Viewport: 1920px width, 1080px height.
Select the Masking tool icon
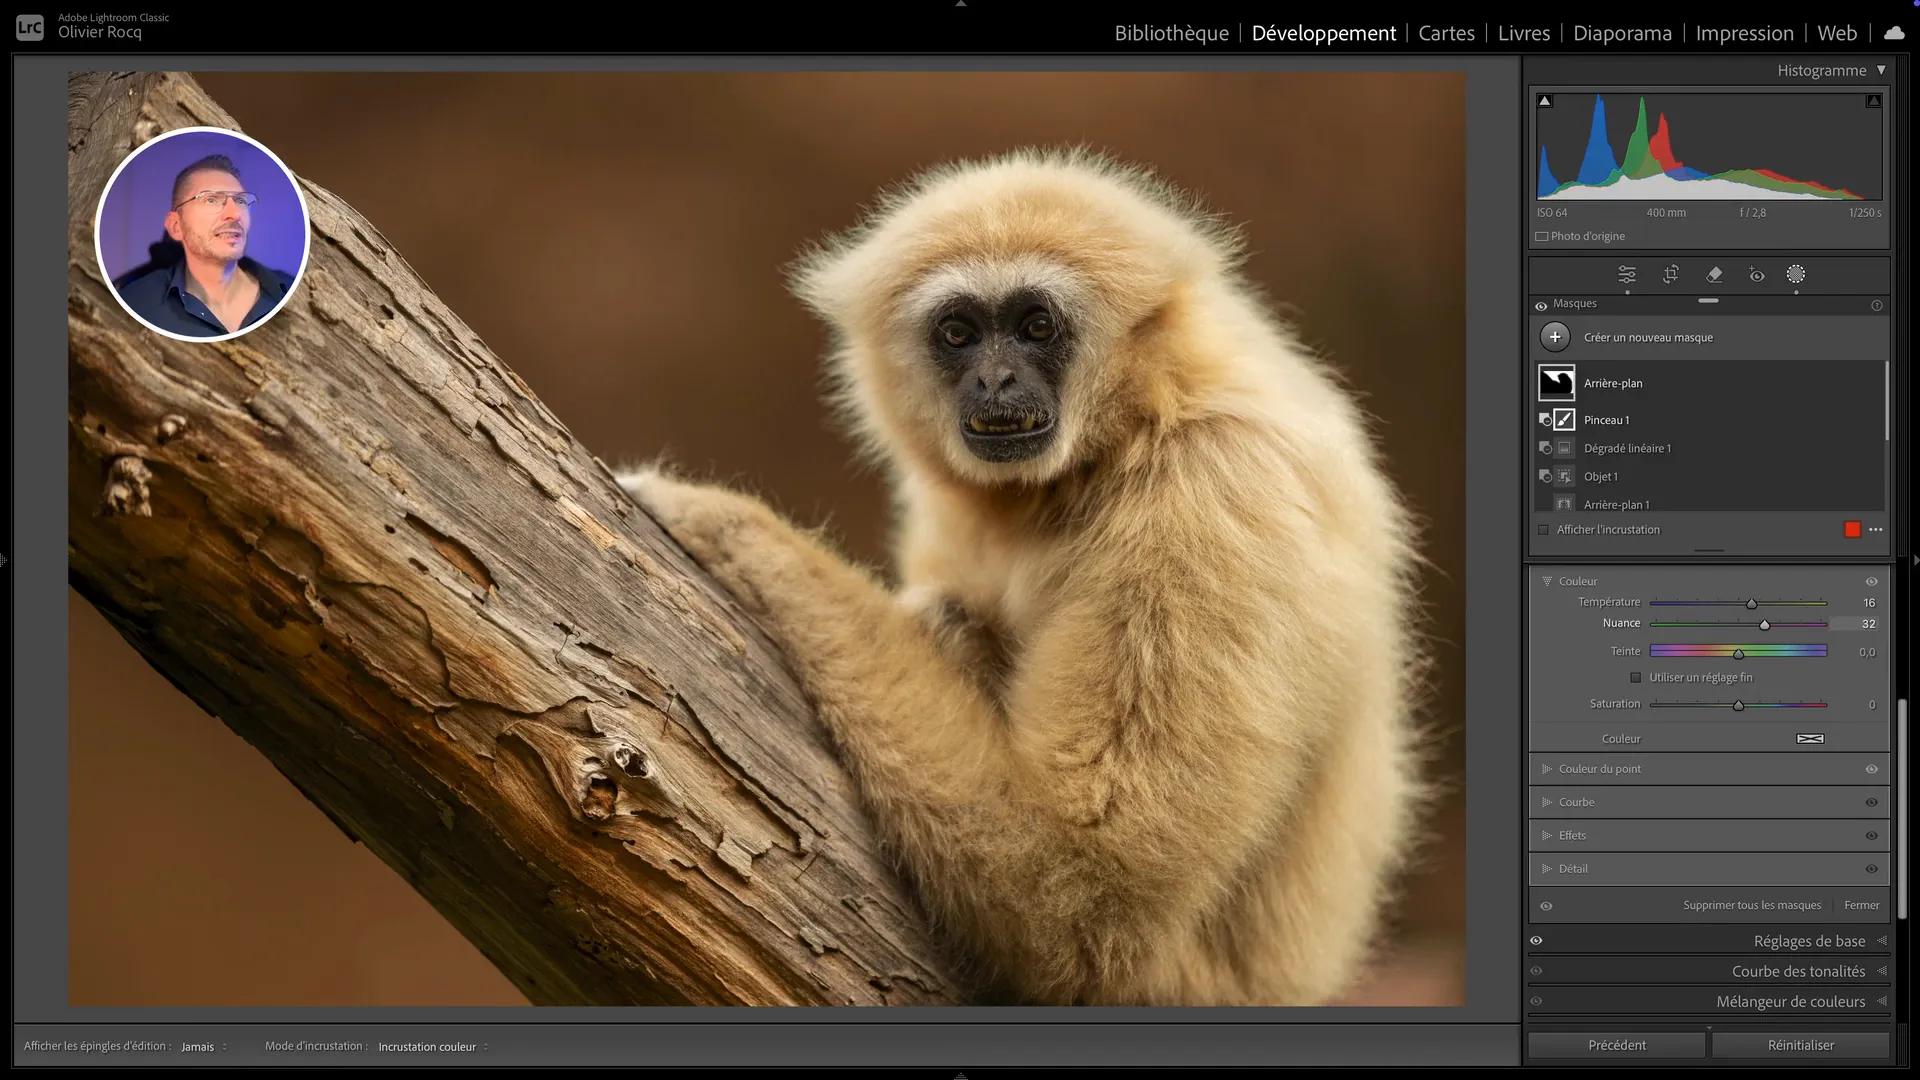pyautogui.click(x=1796, y=275)
